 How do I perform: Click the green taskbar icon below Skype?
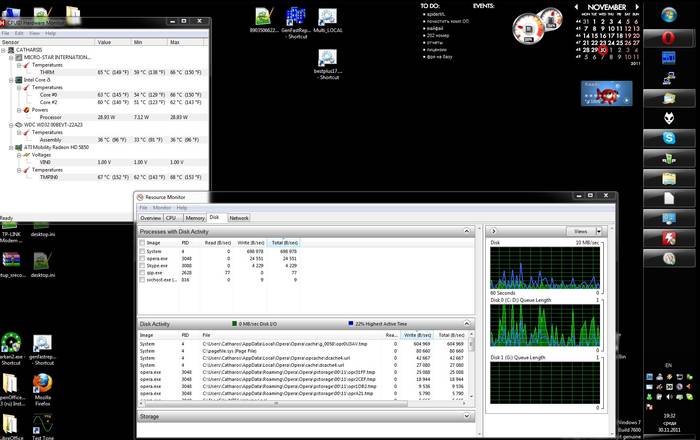[x=669, y=158]
